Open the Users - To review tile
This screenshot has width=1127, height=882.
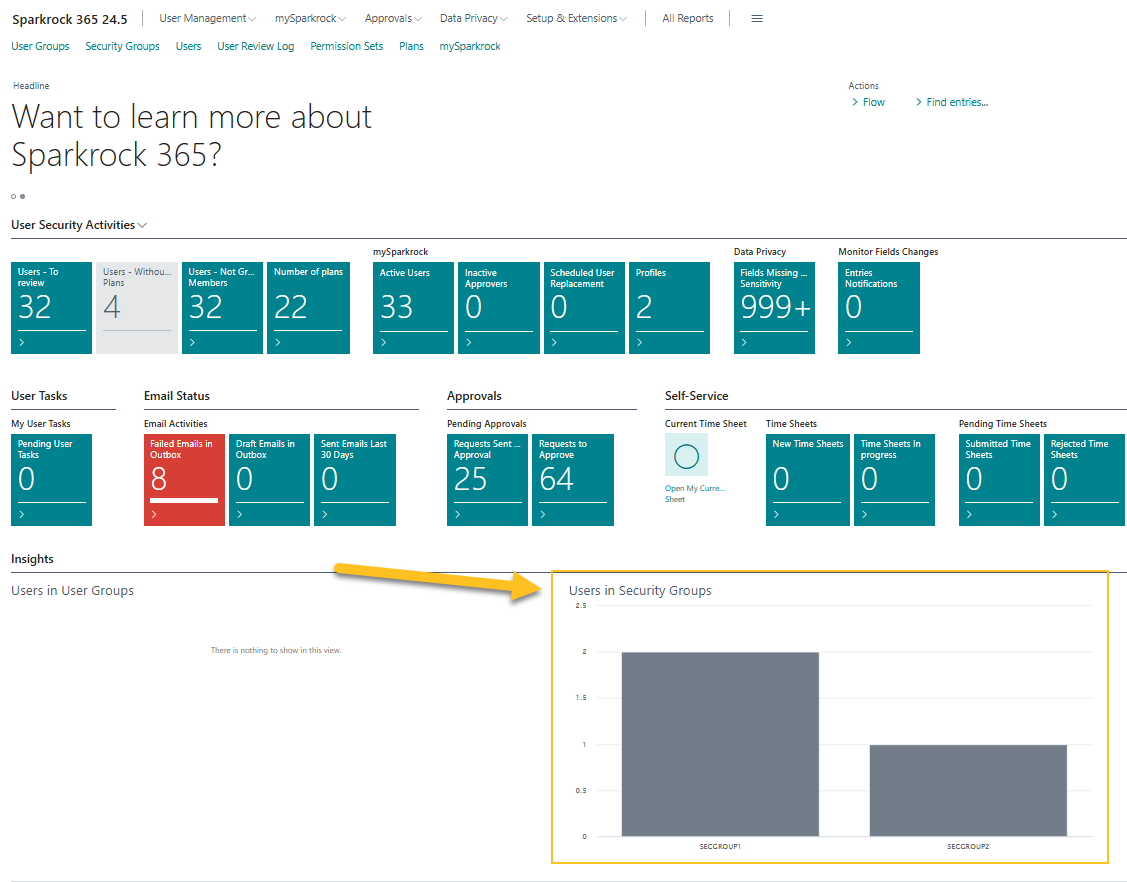pos(51,308)
